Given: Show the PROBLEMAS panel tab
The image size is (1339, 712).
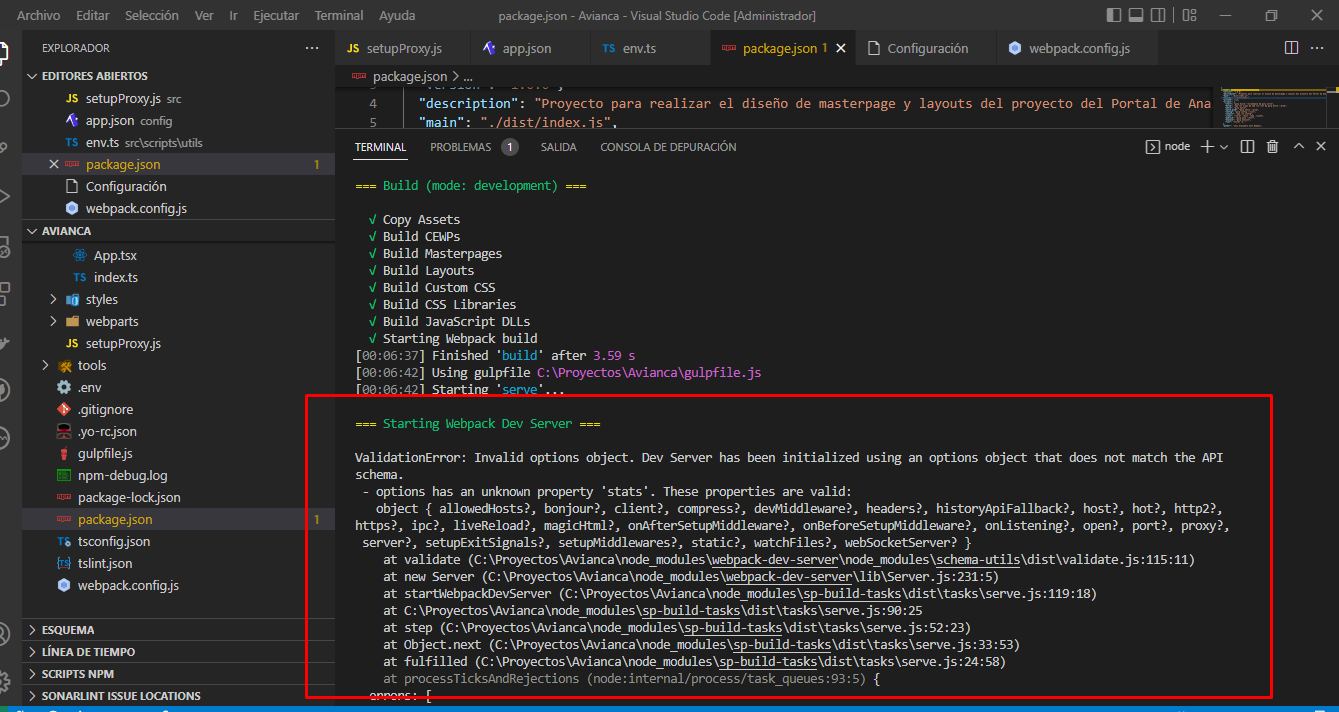Looking at the screenshot, I should (x=473, y=147).
